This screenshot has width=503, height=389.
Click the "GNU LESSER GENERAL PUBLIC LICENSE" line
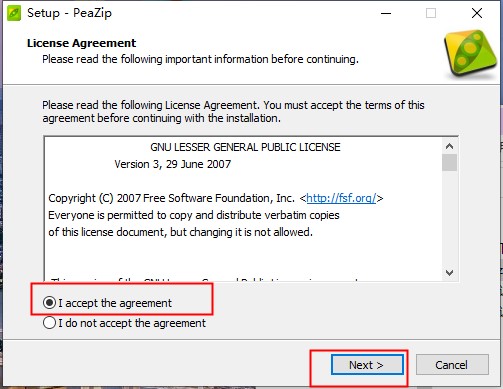pos(245,147)
